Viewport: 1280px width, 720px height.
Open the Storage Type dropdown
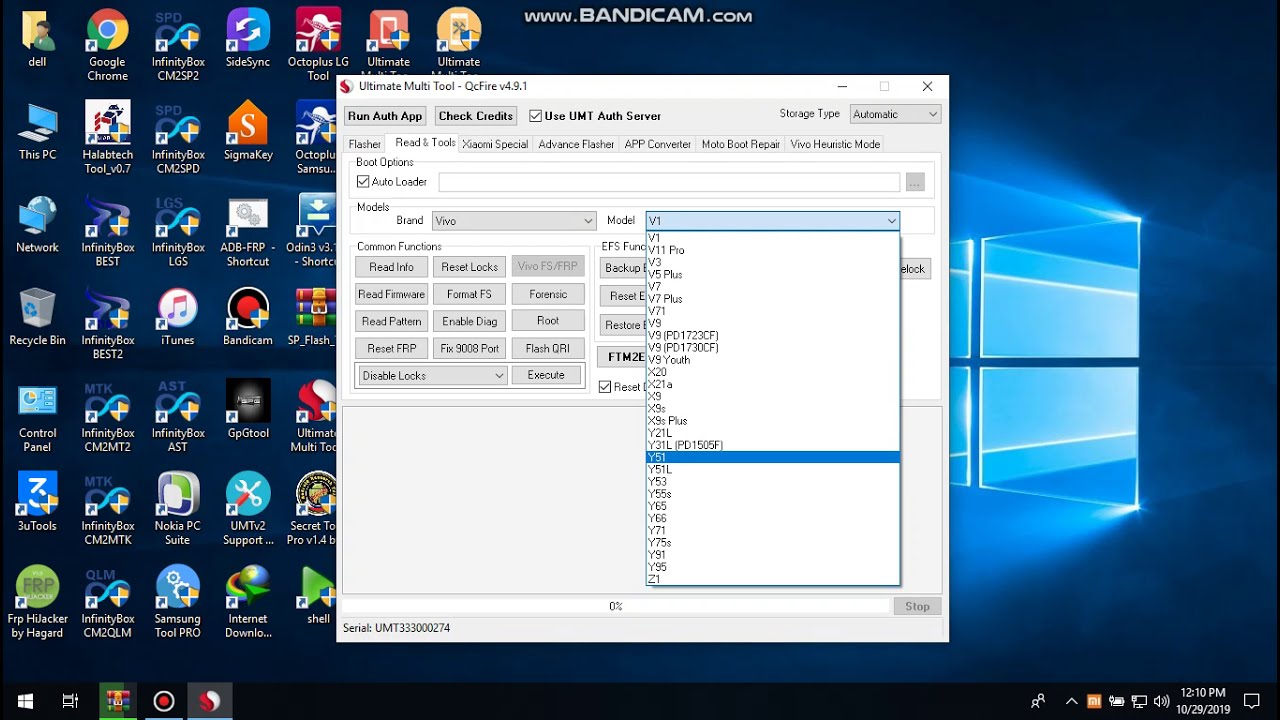pyautogui.click(x=895, y=114)
